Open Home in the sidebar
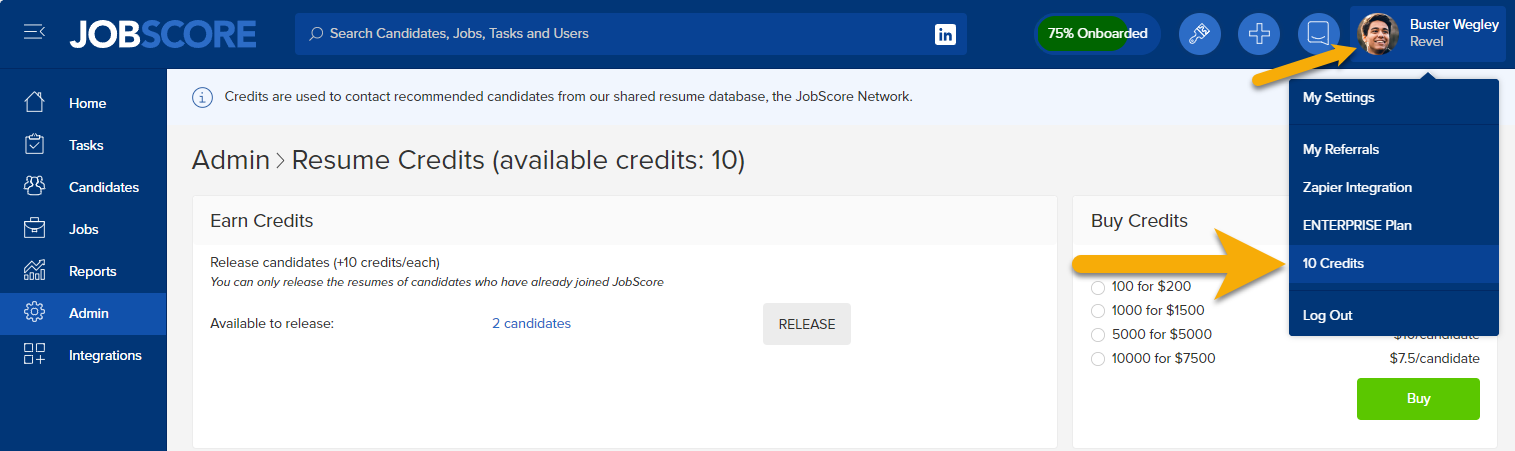 83,103
